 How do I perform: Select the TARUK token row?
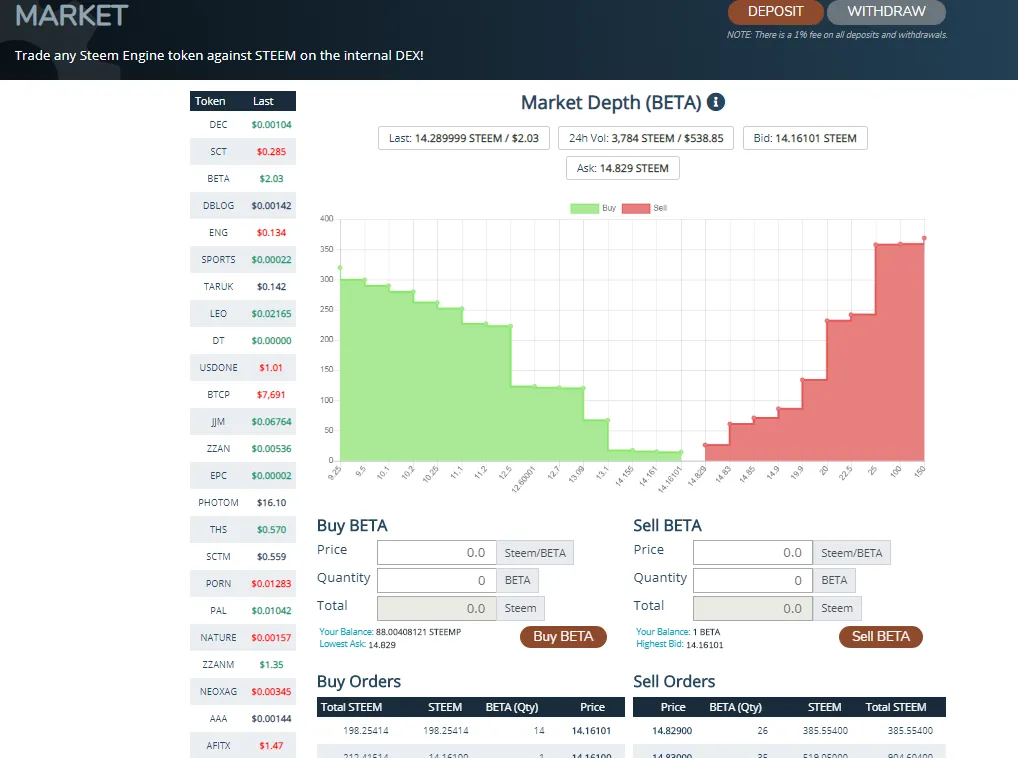243,286
